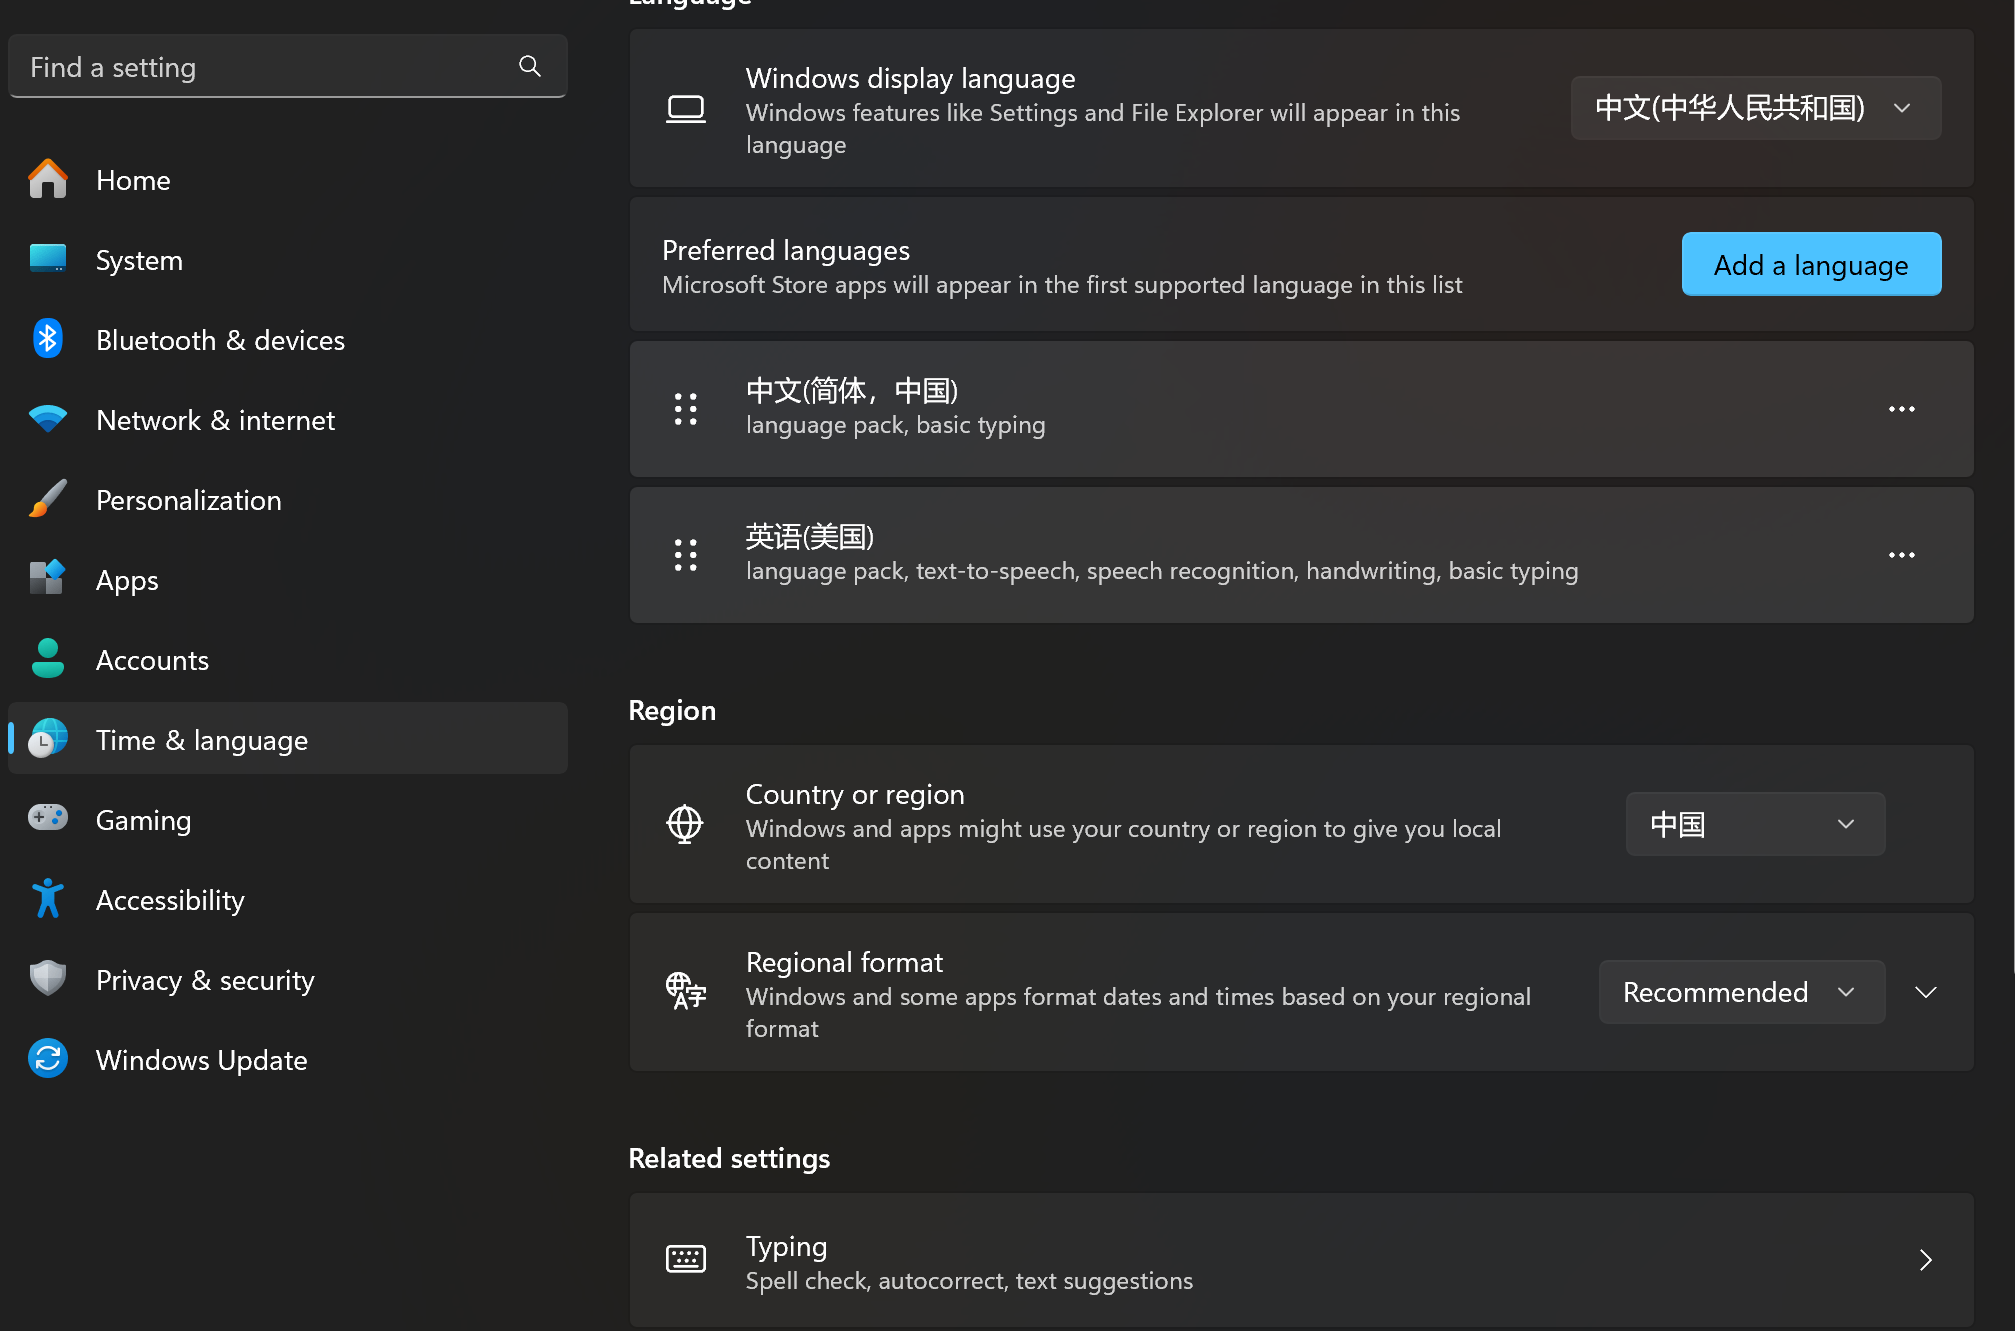
Task: Click the Gaming controller icon
Action: [x=47, y=819]
